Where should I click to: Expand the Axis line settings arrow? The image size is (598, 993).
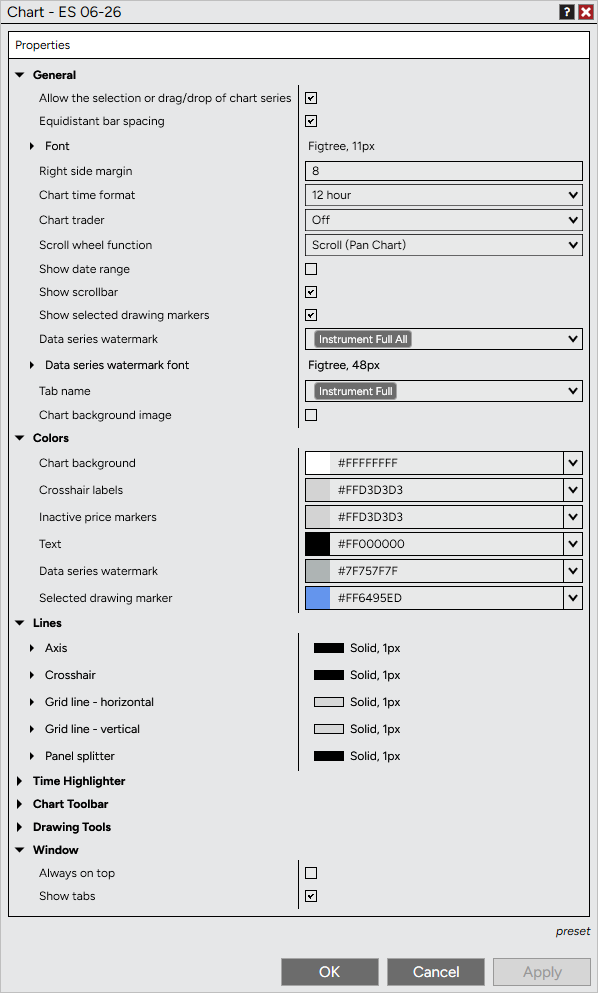pos(32,648)
